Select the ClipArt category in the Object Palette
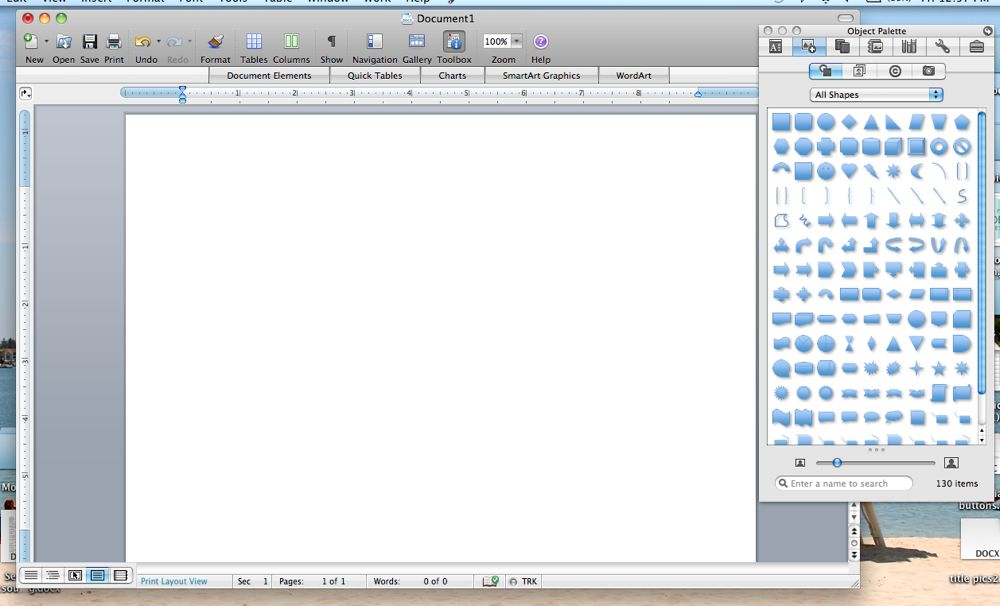 point(859,70)
